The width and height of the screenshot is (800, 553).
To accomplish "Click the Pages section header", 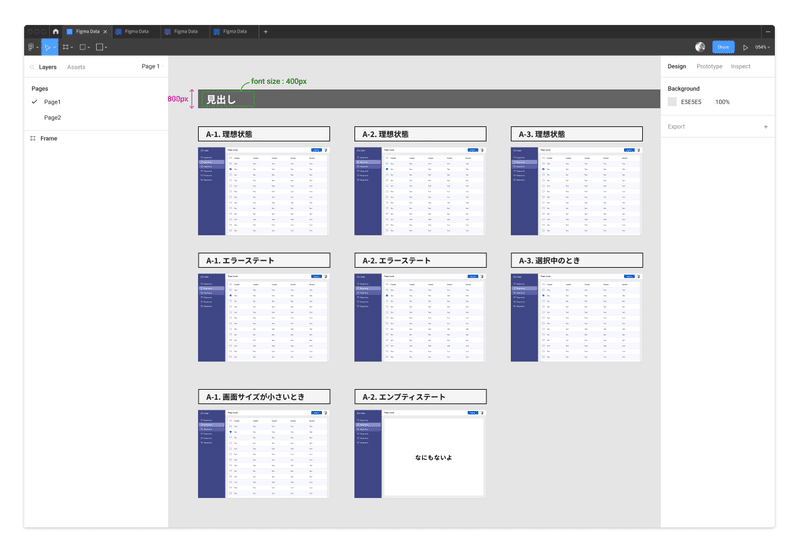I will [40, 88].
